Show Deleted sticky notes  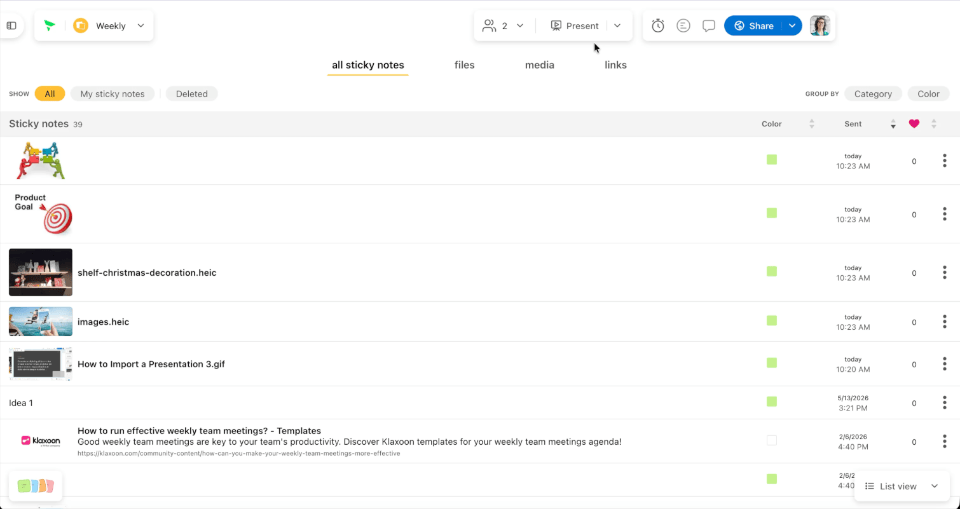(x=192, y=94)
